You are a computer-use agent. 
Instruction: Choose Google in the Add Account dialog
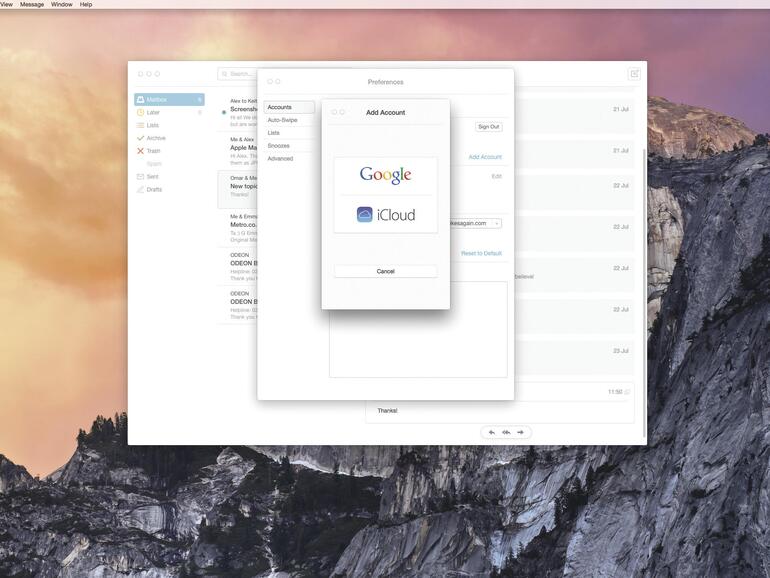[385, 175]
